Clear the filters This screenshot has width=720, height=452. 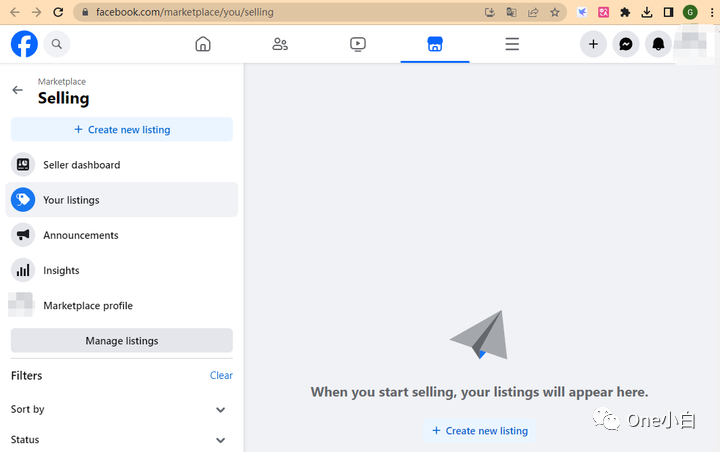pos(221,375)
